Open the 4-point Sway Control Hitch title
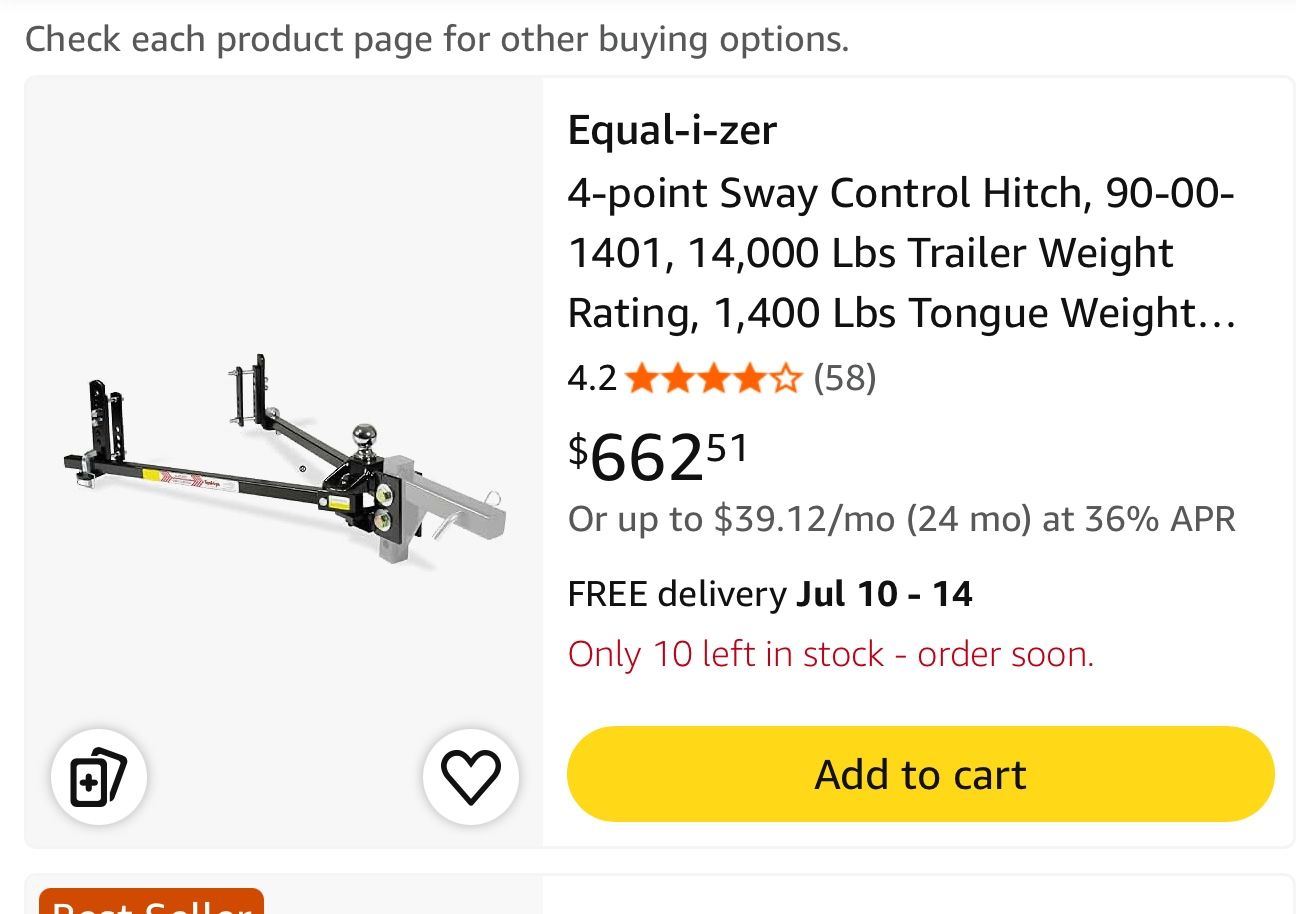This screenshot has height=914, width=1296. tap(902, 253)
